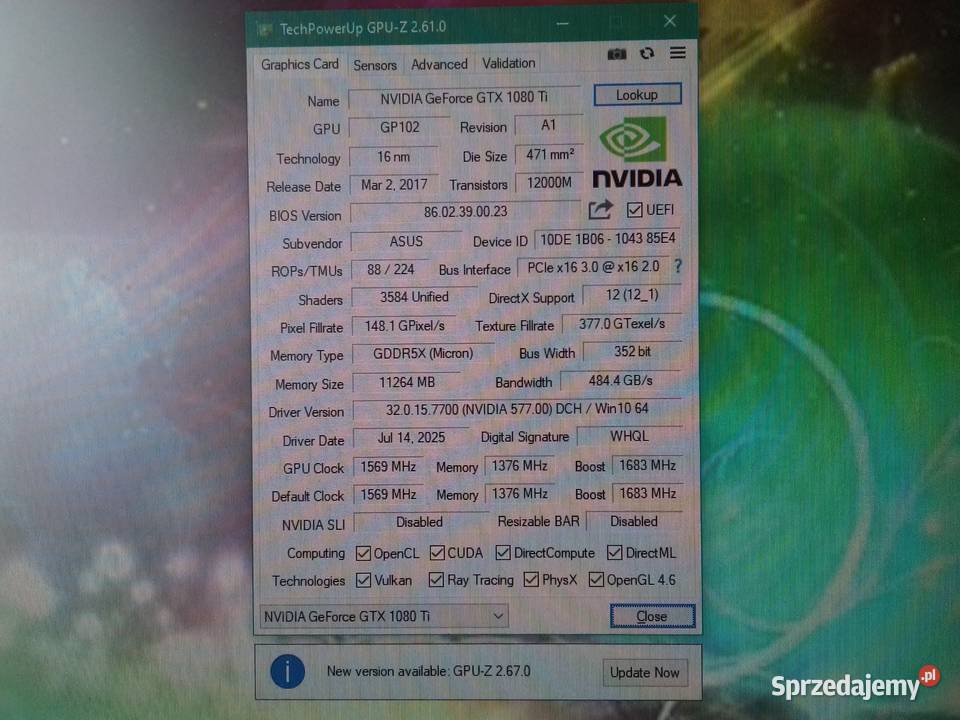Click the Transistors field 12000M
The height and width of the screenshot is (720, 960).
pyautogui.click(x=549, y=183)
